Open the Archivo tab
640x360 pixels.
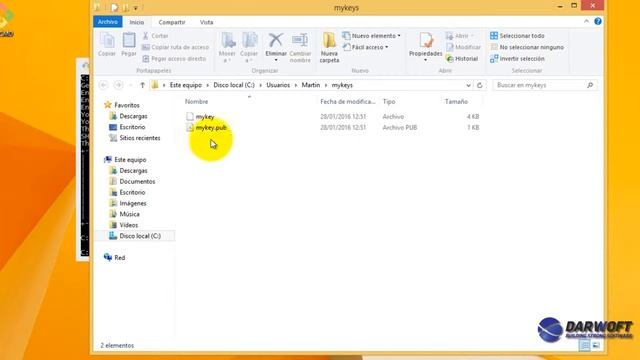[x=108, y=22]
